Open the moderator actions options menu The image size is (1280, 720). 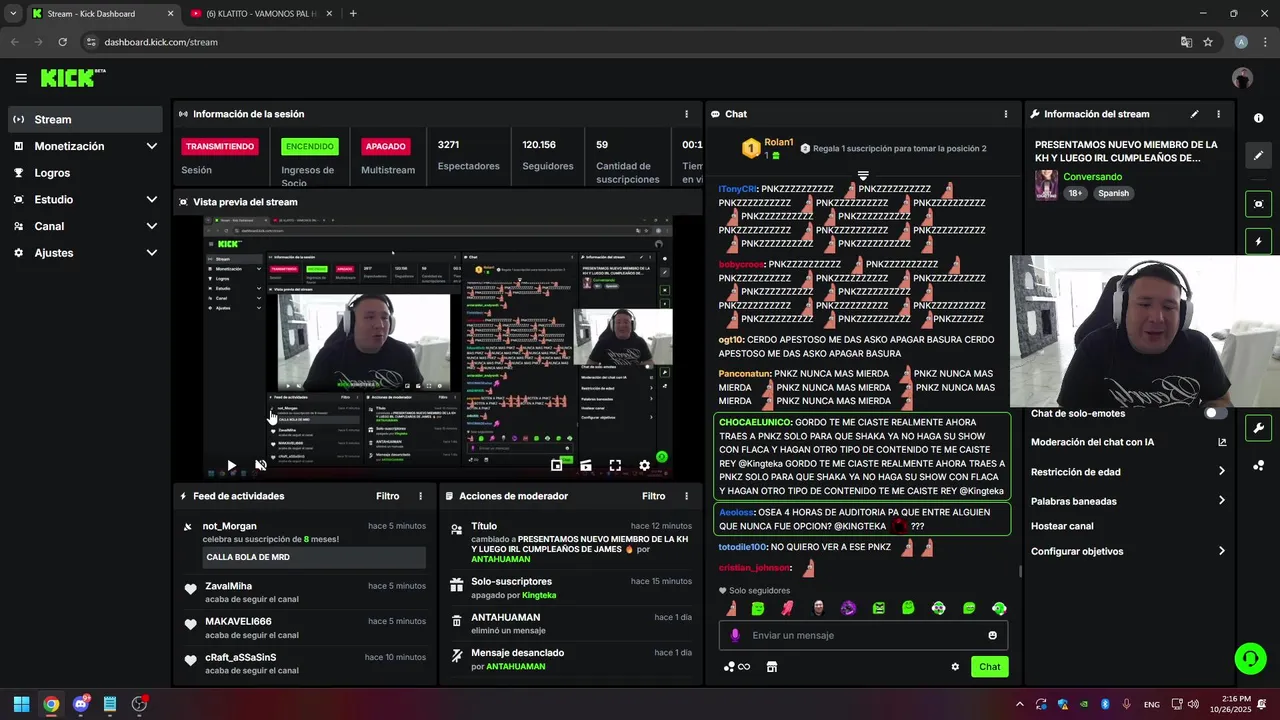[x=686, y=496]
